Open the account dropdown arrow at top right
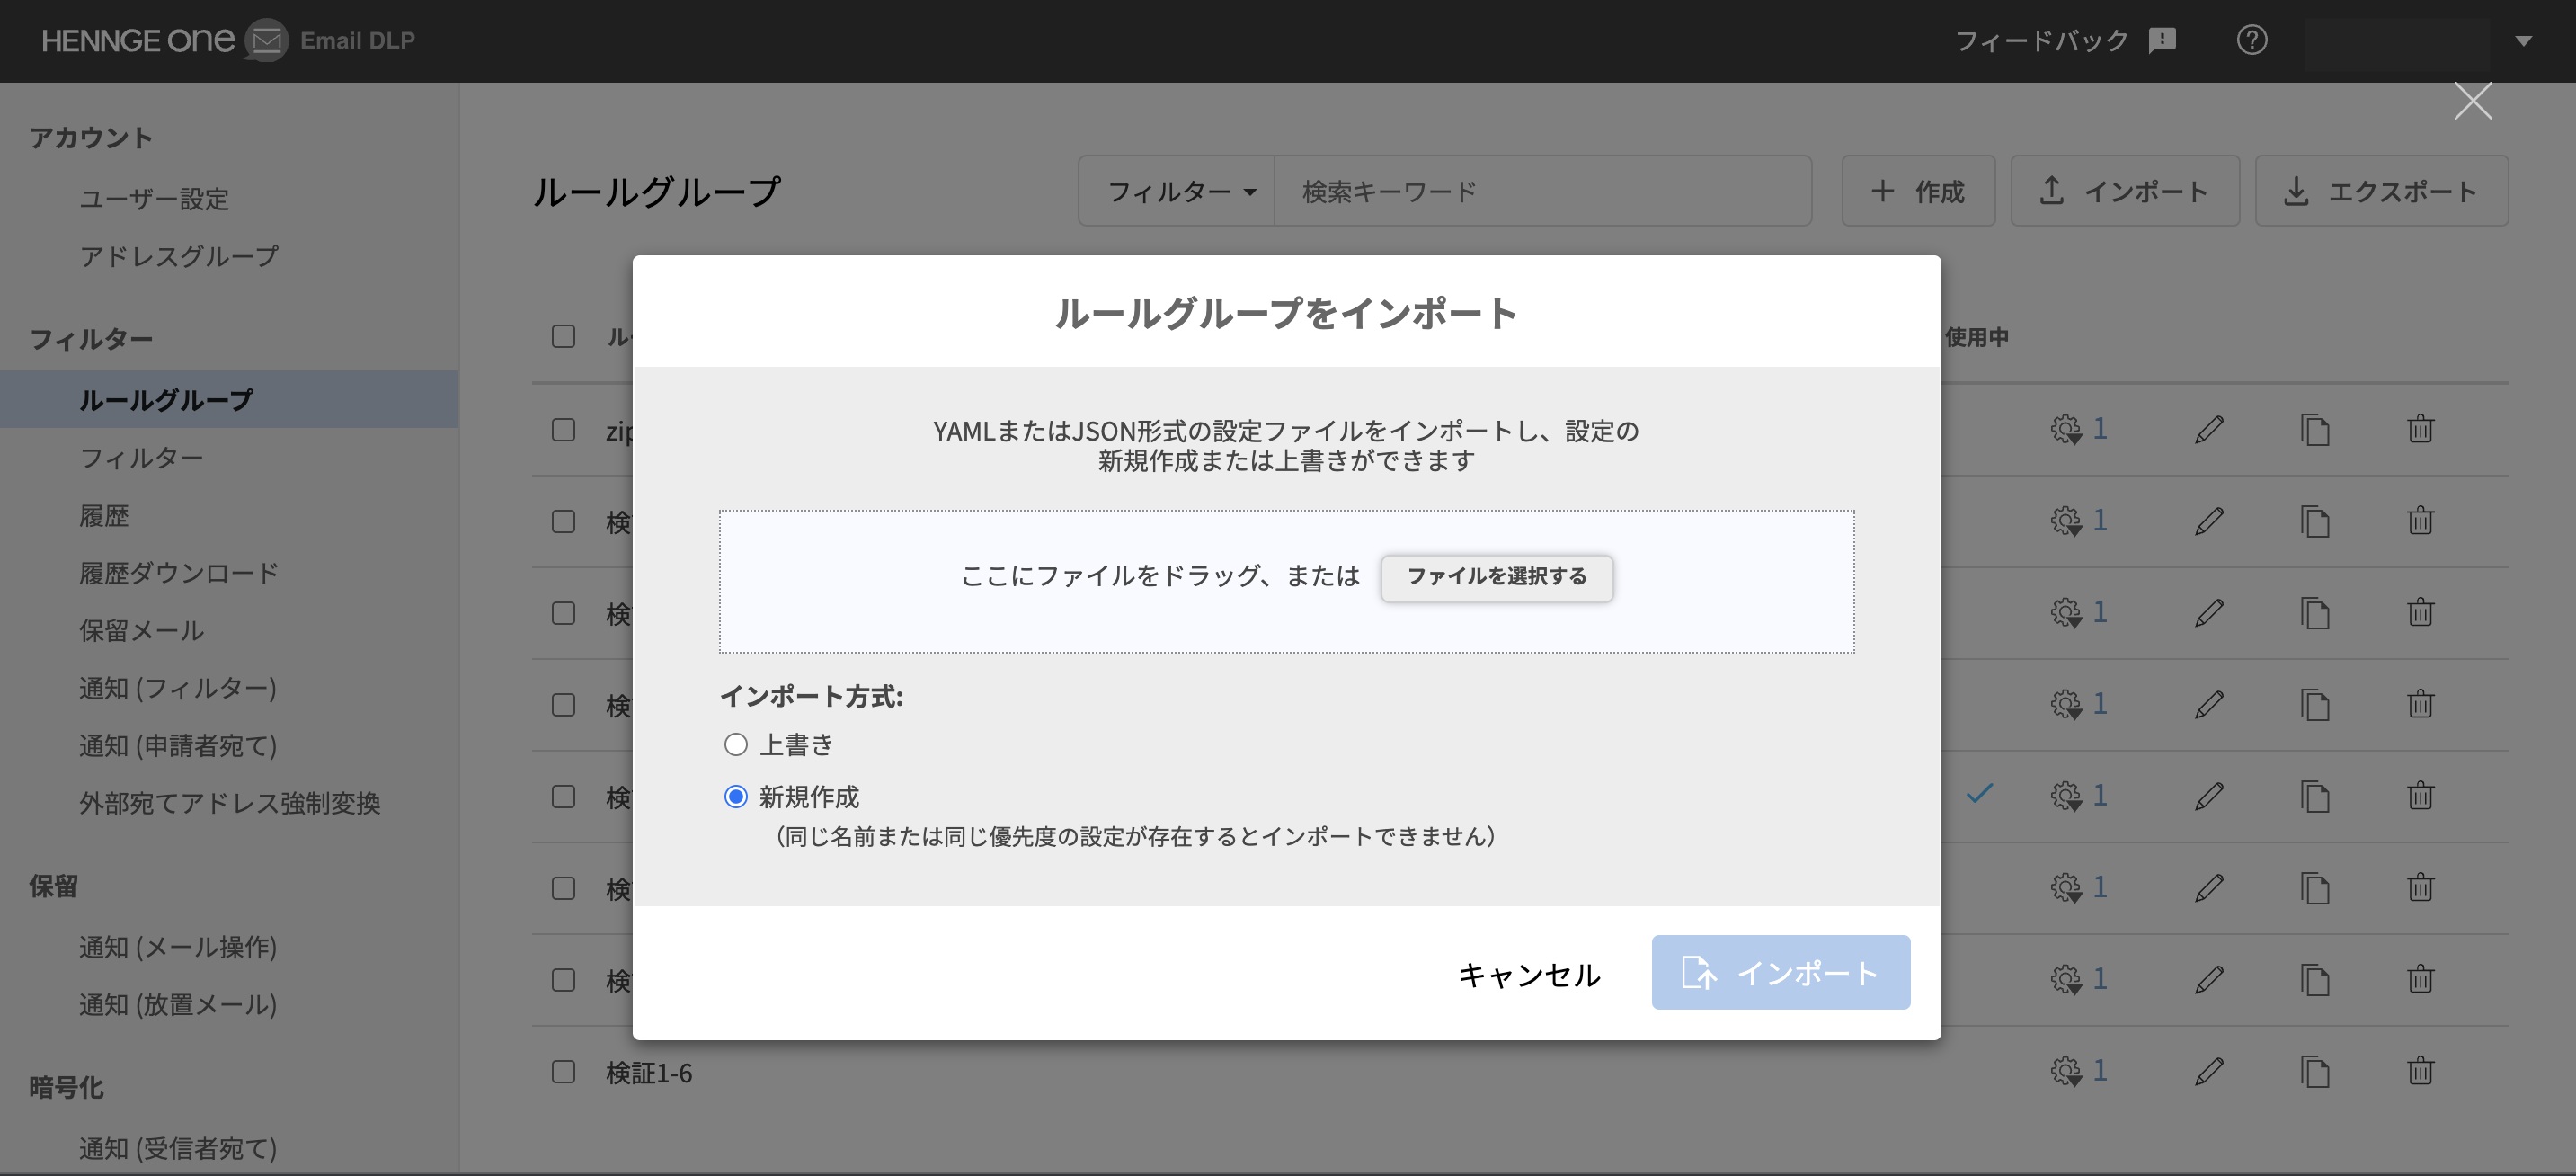 [x=2523, y=41]
